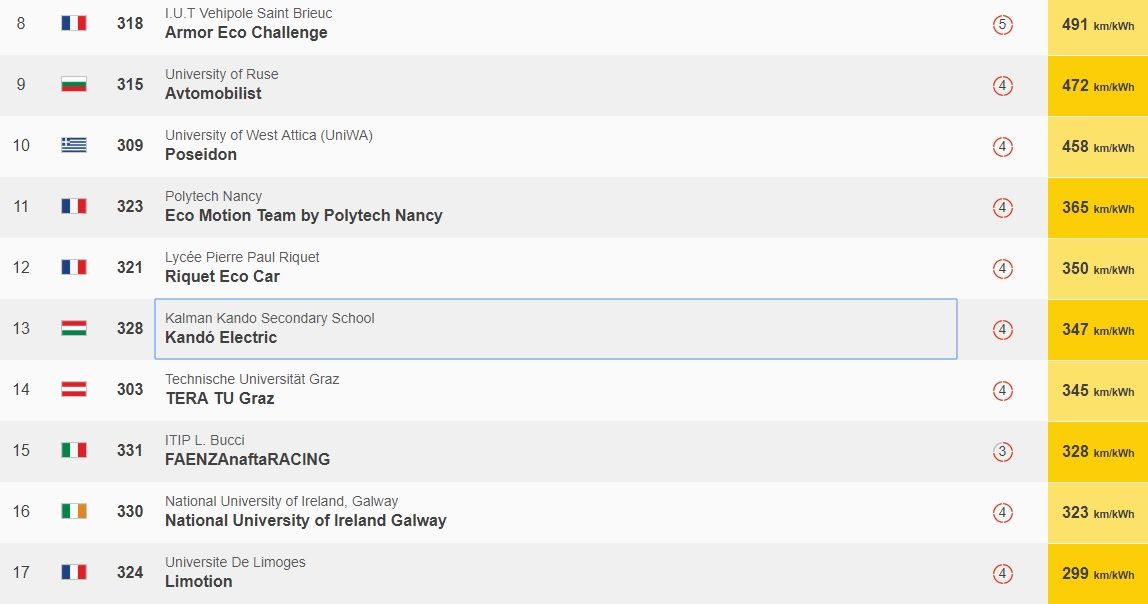Click the French flag for Armor Eco Challenge
Image resolution: width=1148 pixels, height=604 pixels.
pos(74,23)
